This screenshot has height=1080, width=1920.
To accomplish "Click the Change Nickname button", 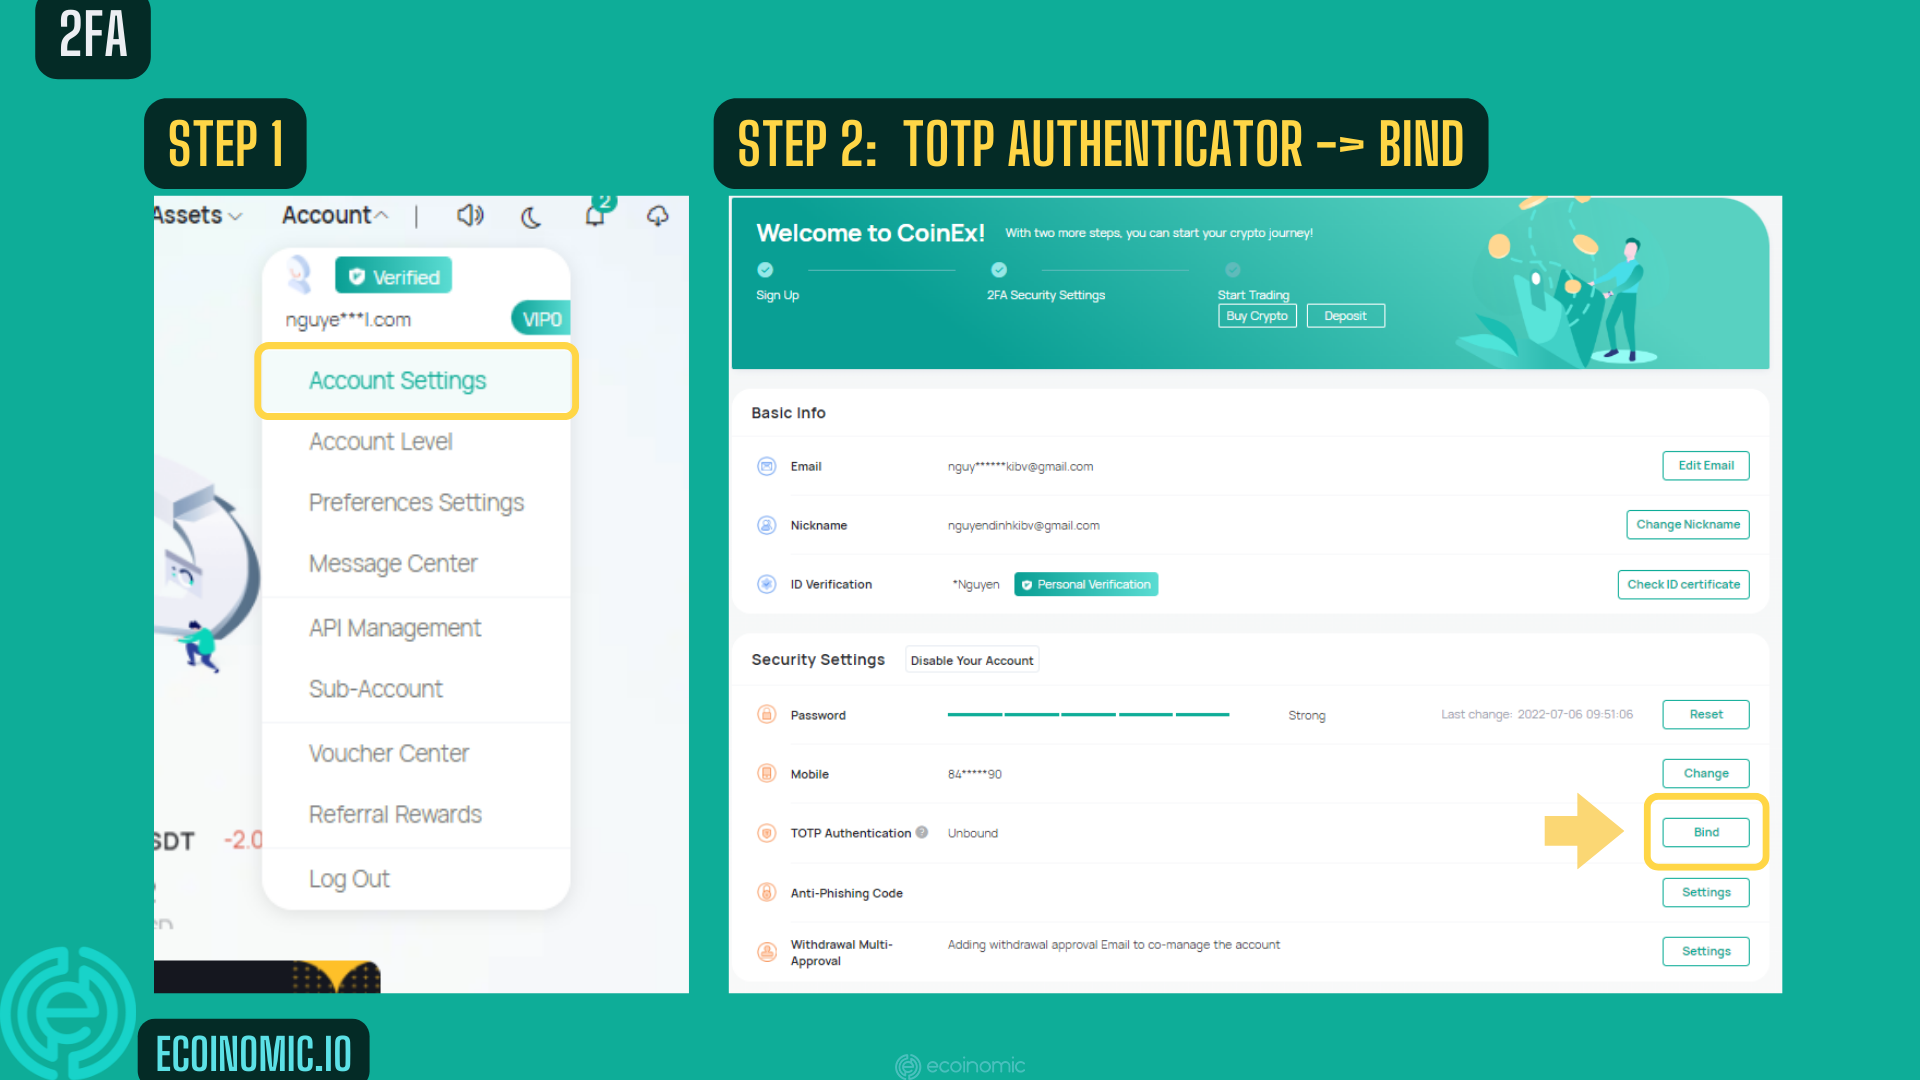I will 1688,525.
